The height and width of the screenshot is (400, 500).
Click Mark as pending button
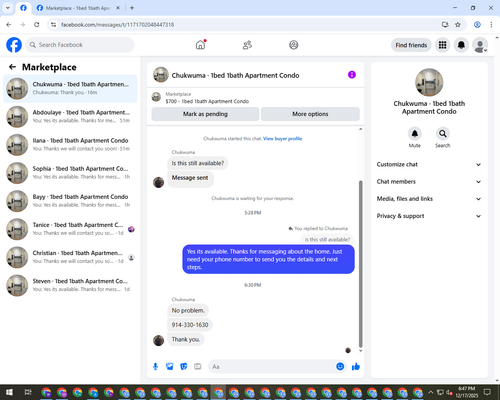click(205, 114)
